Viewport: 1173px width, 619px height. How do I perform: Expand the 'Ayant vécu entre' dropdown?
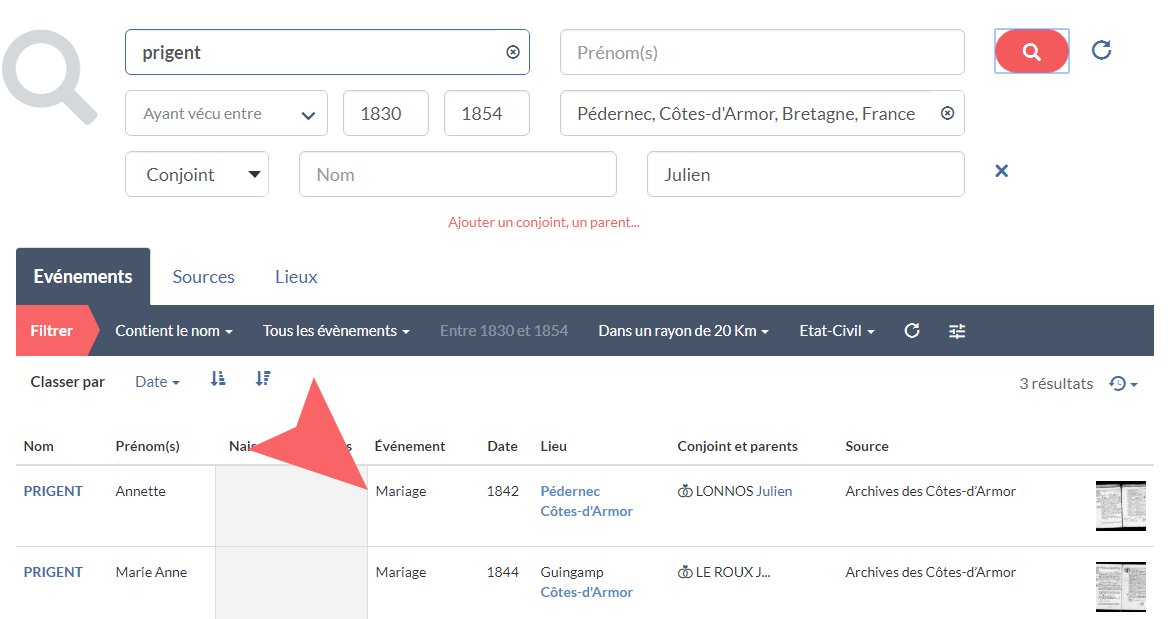click(226, 114)
